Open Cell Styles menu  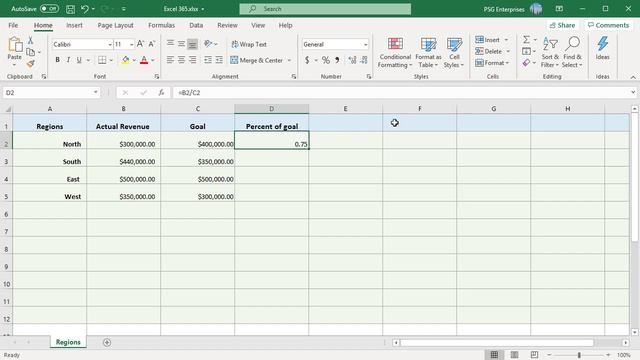[x=454, y=52]
